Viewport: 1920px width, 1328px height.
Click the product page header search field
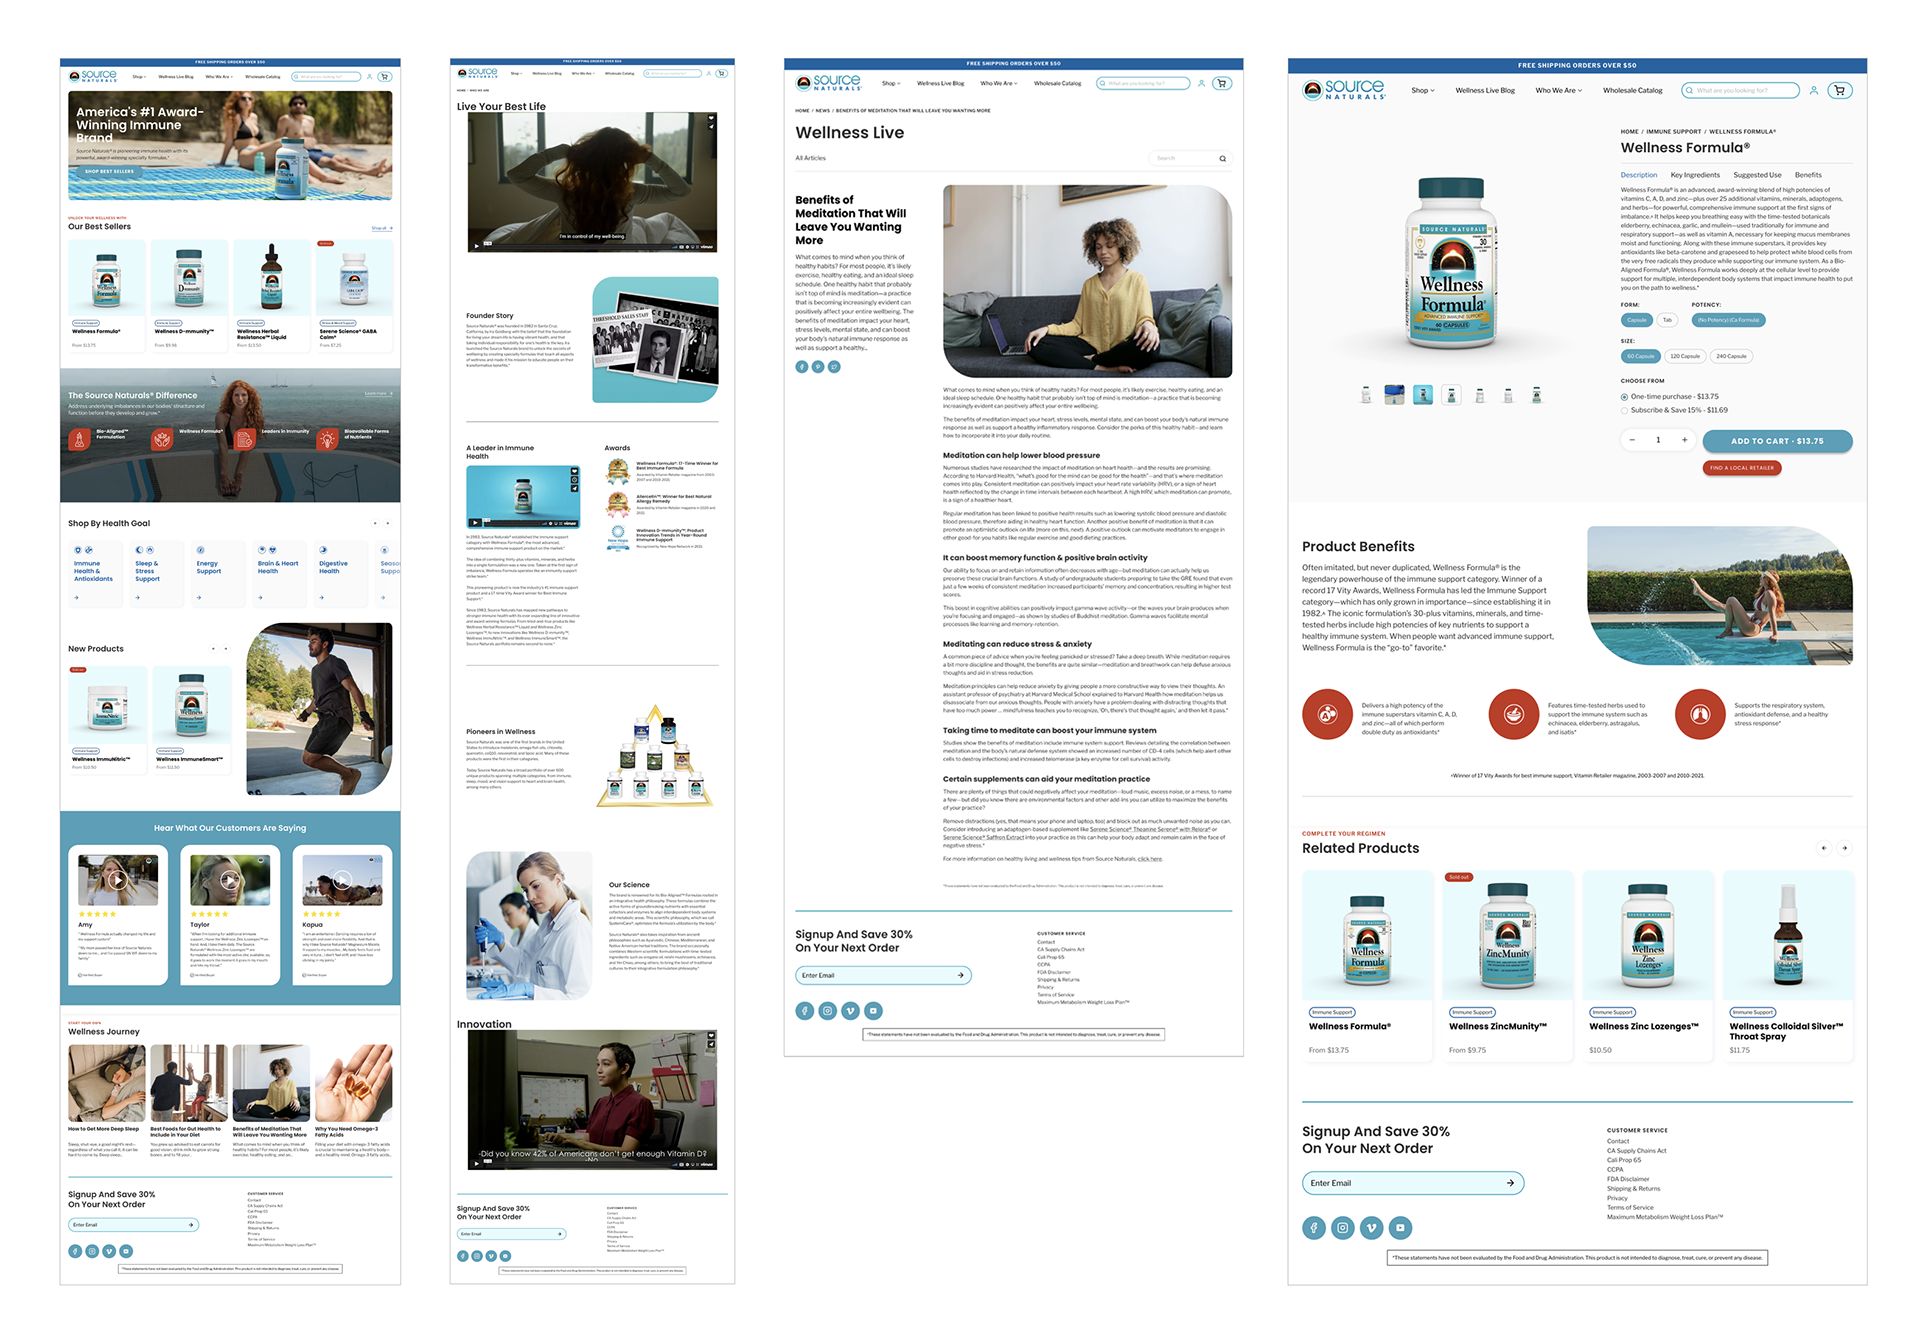(x=1740, y=90)
